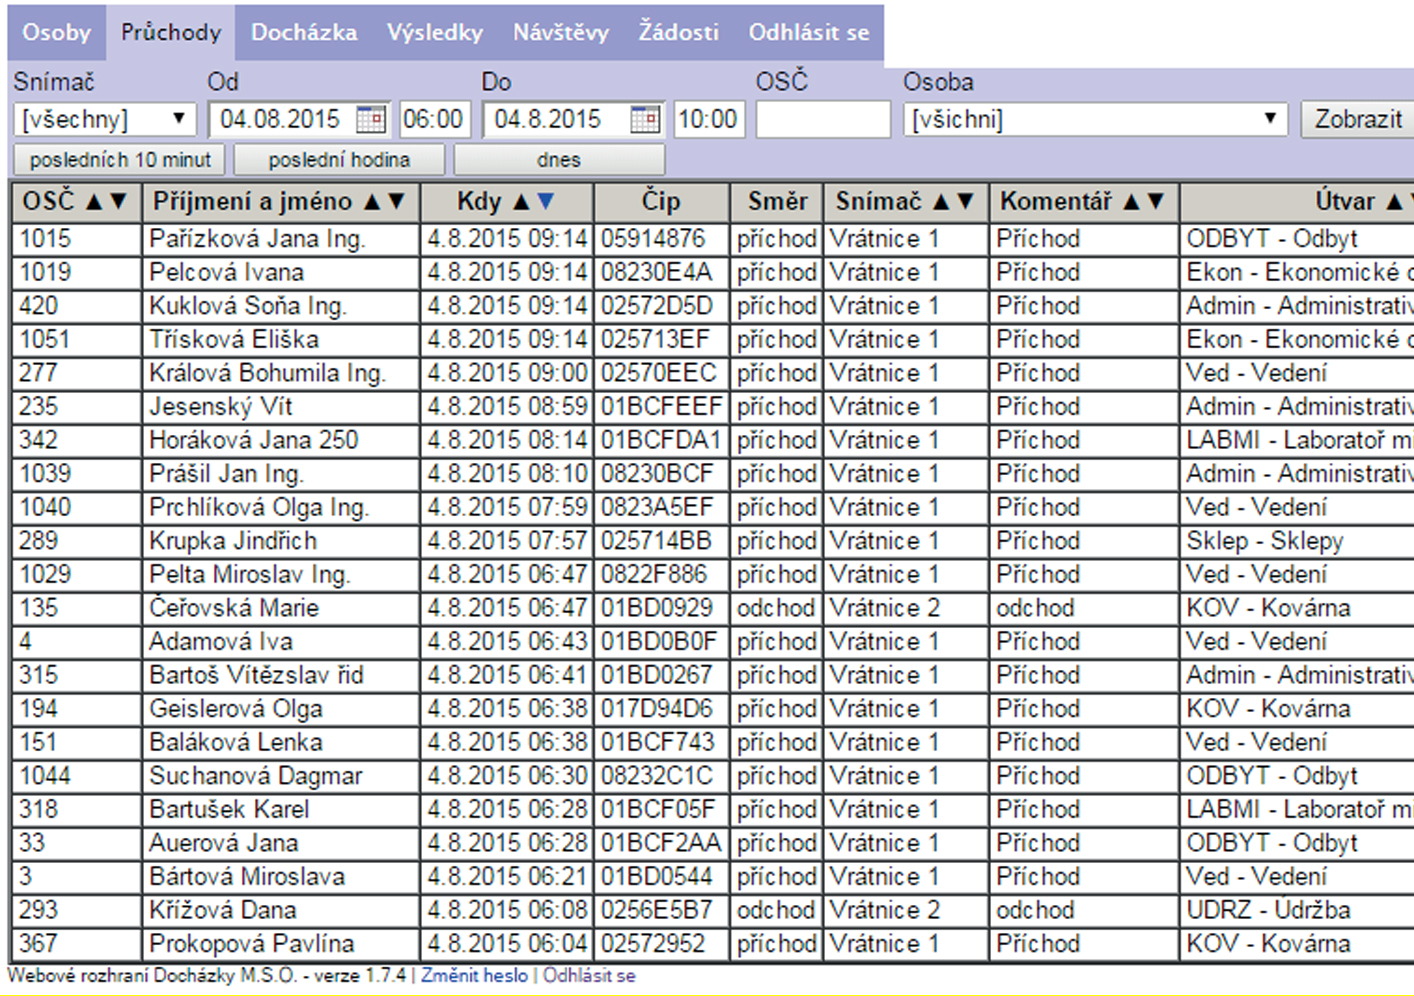Click the name Čeřovská Marie
Image resolution: width=1414 pixels, height=996 pixels.
(234, 609)
